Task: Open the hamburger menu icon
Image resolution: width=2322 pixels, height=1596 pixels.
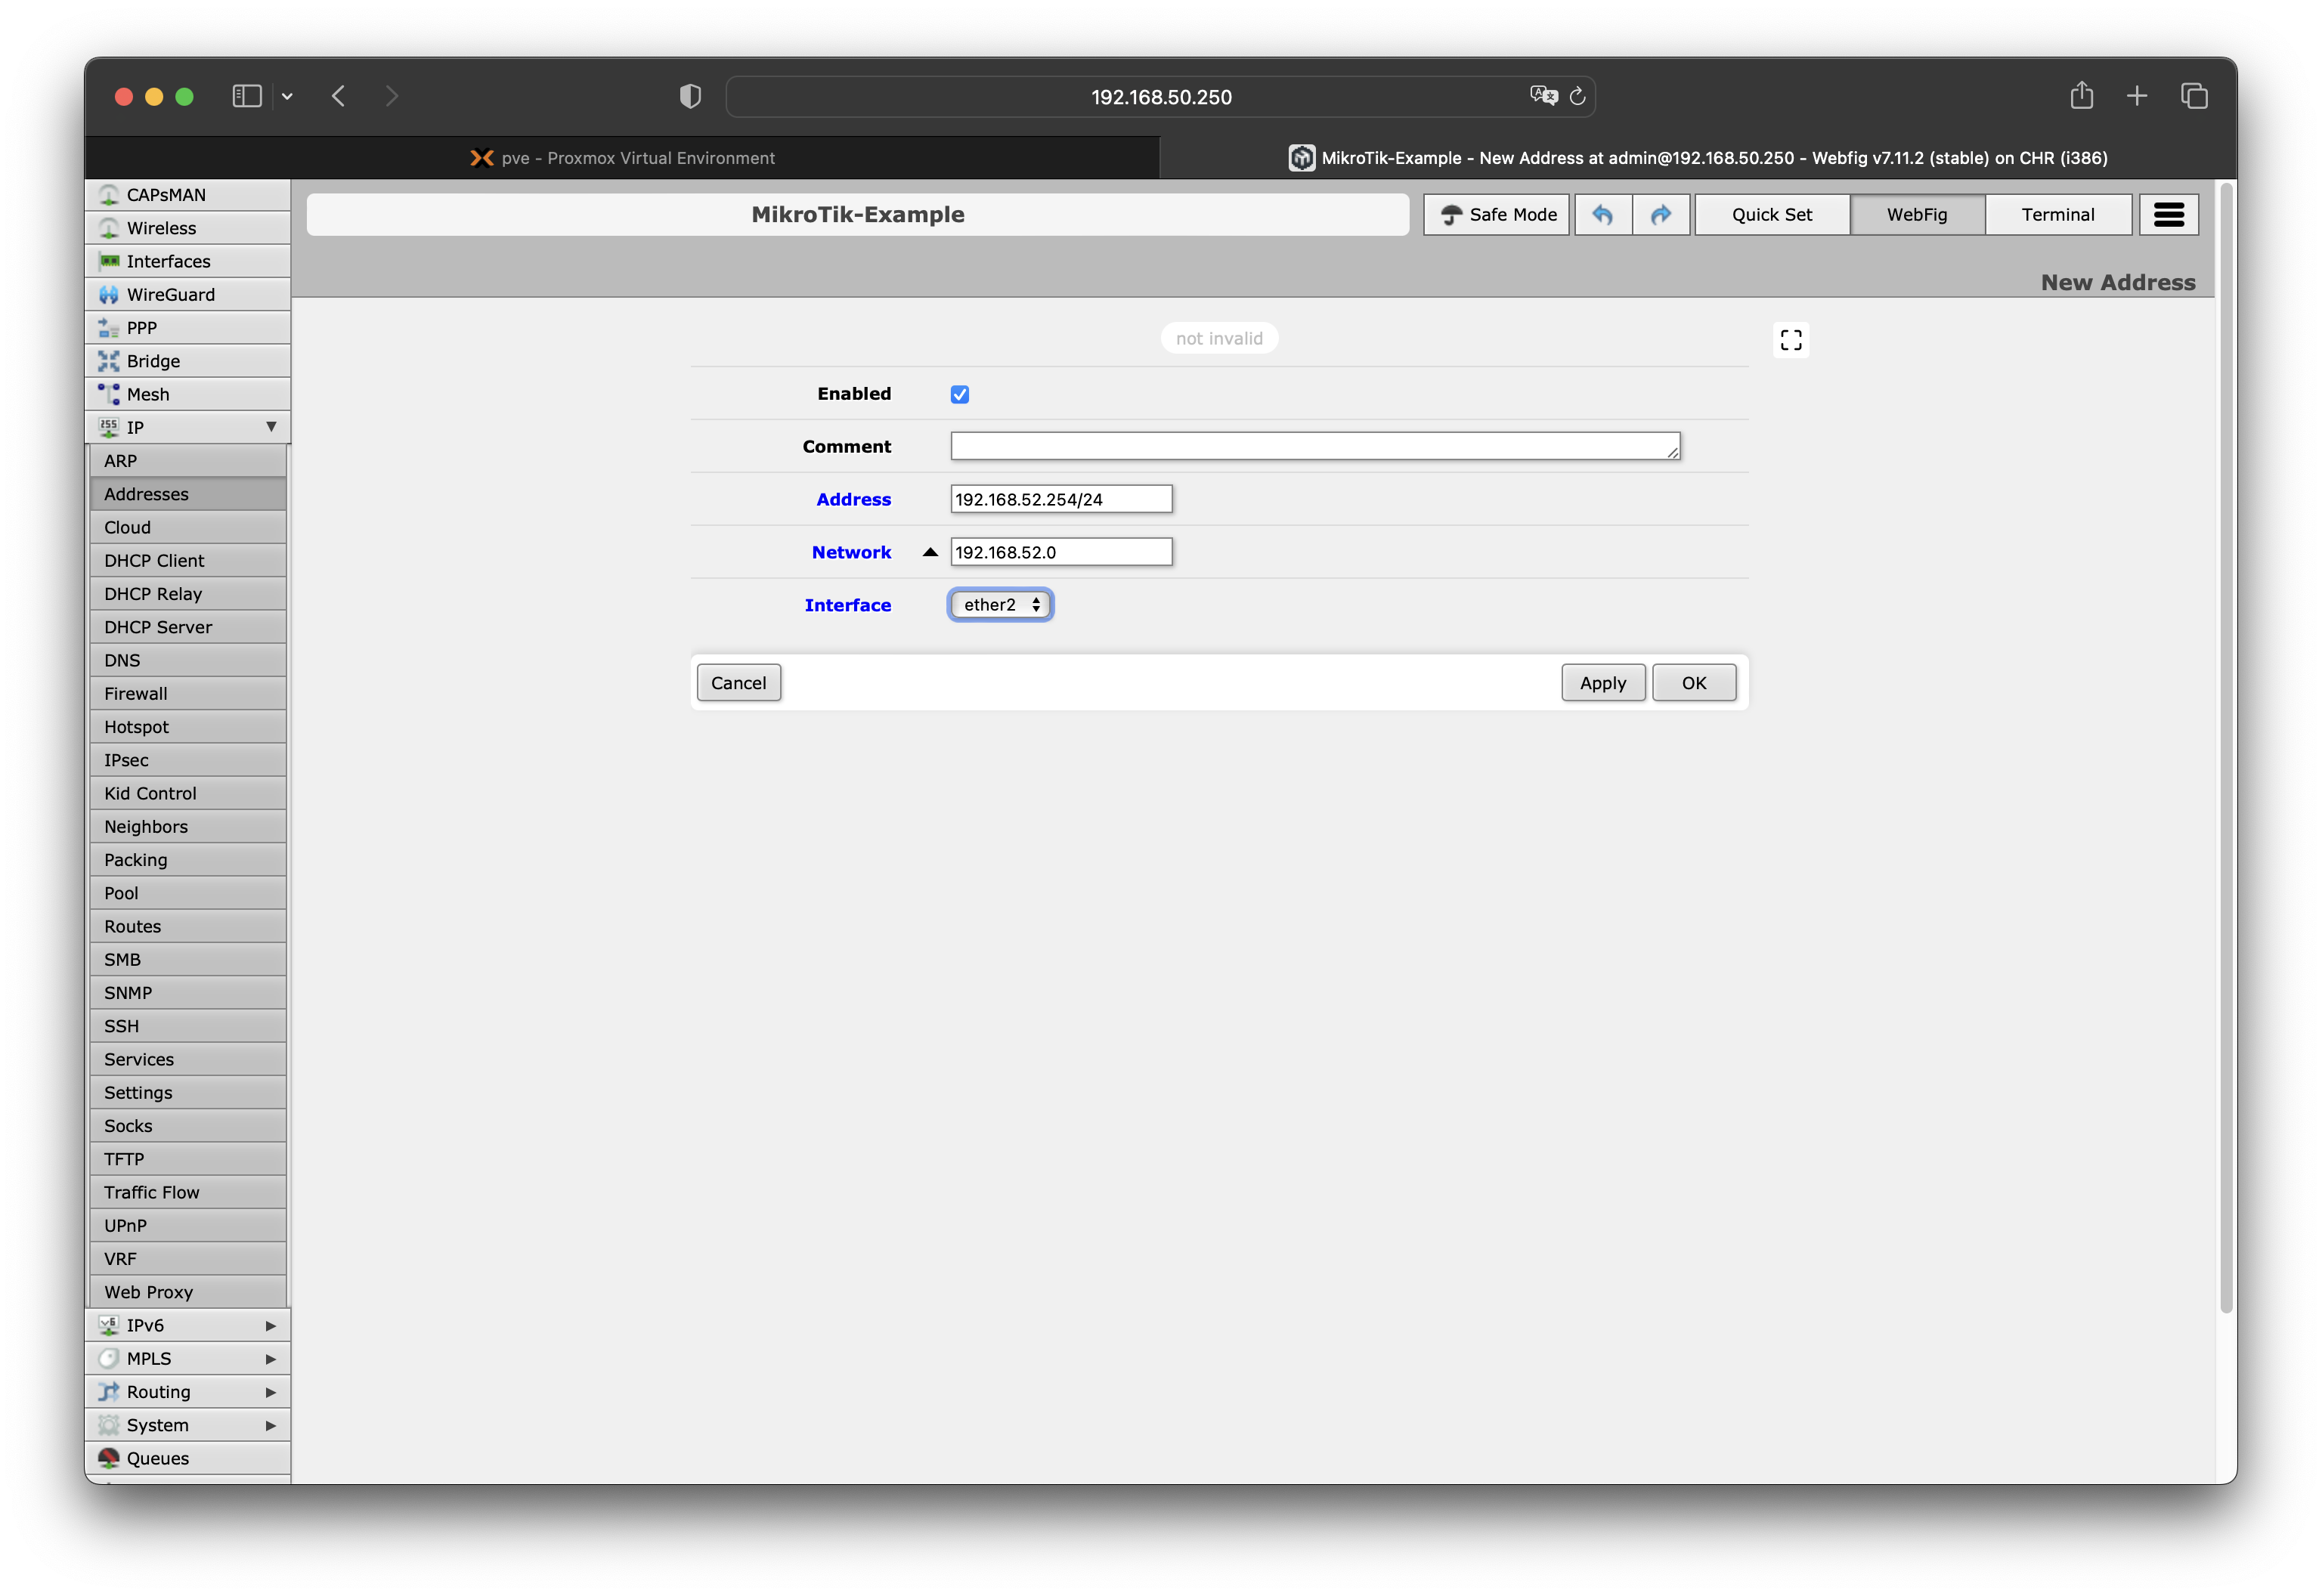Action: (x=2168, y=215)
